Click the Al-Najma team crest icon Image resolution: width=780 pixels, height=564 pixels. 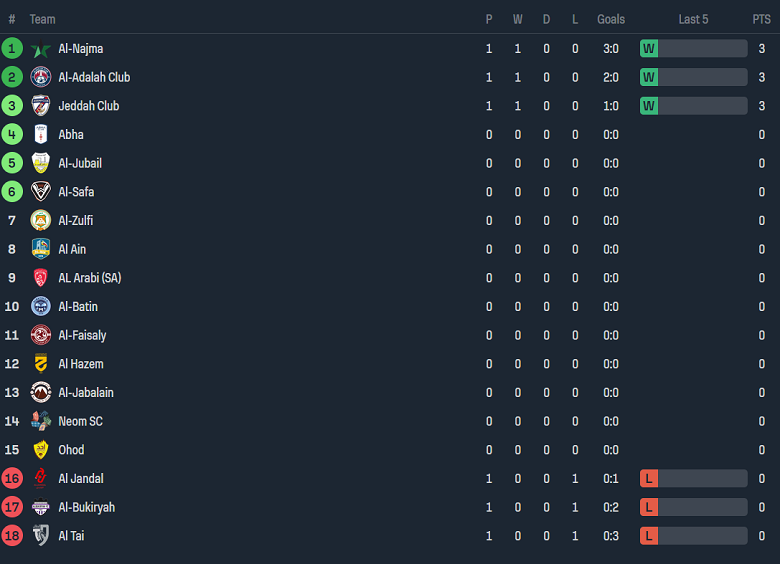[41, 49]
